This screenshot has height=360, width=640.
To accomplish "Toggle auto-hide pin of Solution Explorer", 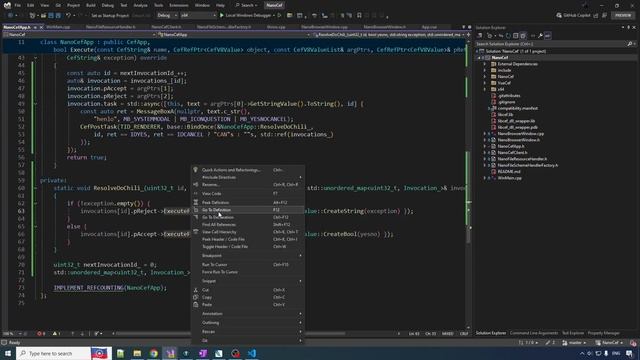I will (629, 27).
